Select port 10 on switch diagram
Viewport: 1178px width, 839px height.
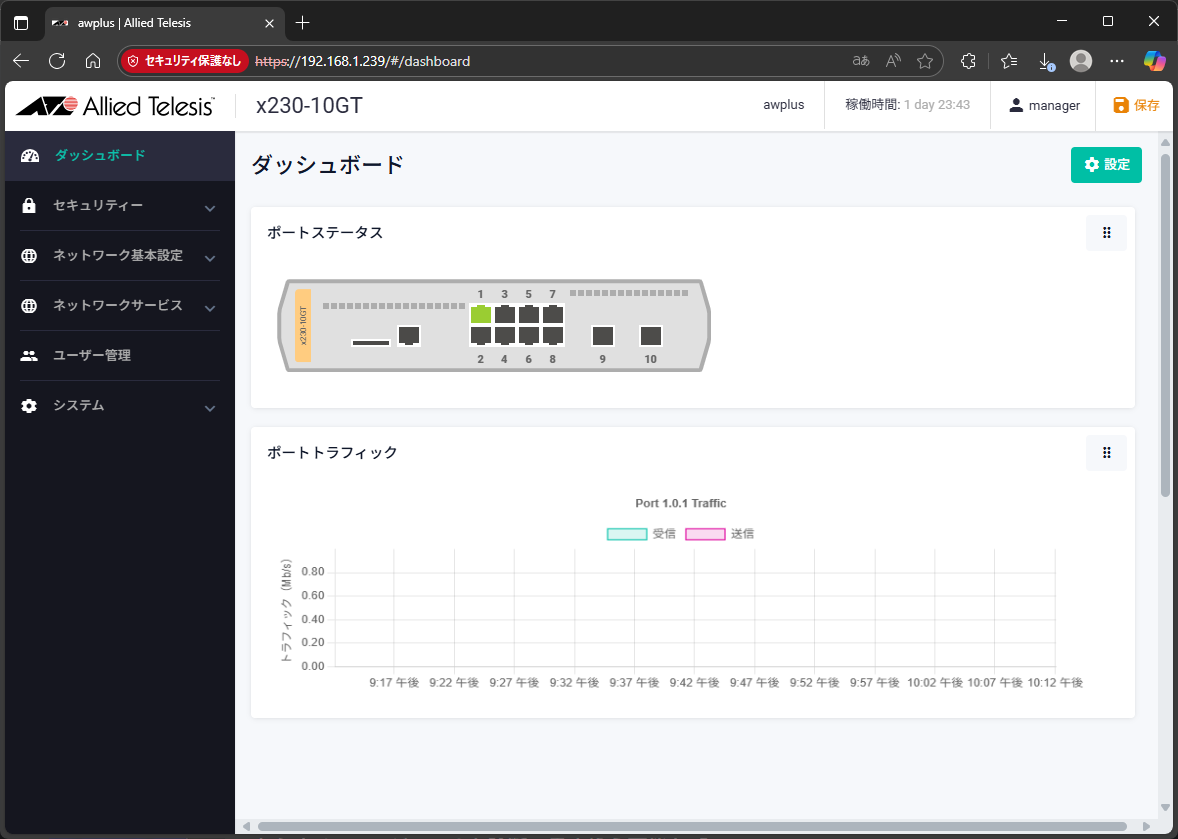pyautogui.click(x=651, y=335)
